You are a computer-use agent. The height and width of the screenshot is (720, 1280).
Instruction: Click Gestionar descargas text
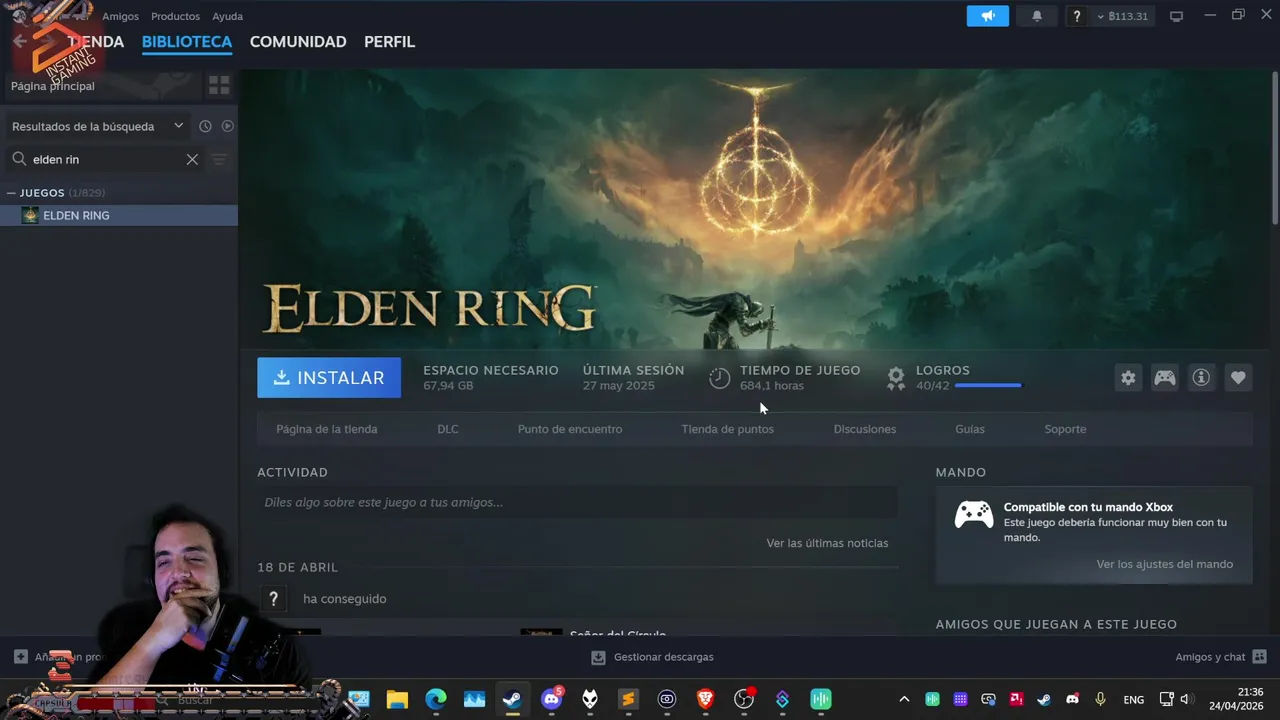pyautogui.click(x=664, y=657)
